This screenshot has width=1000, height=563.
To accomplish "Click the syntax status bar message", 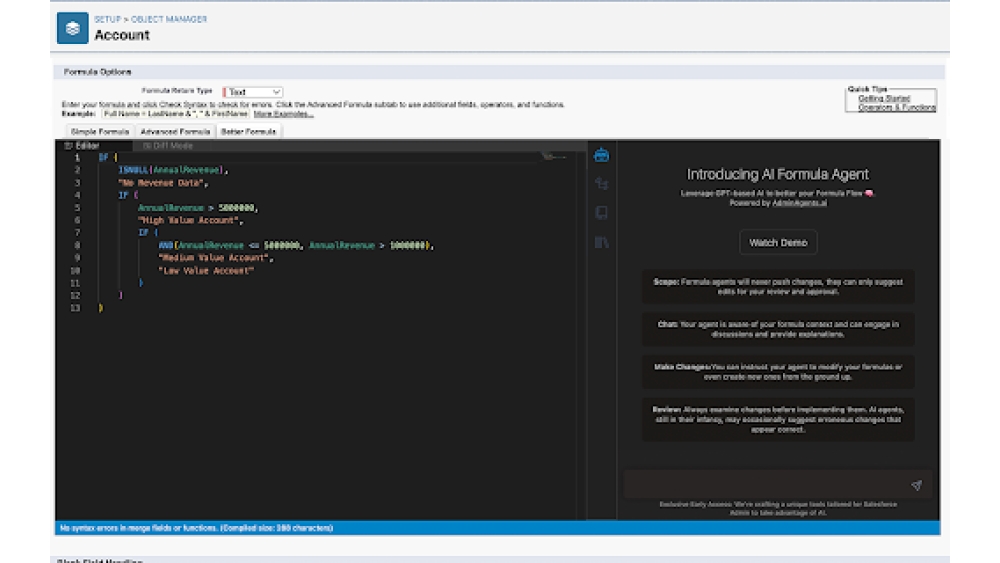I will (x=196, y=528).
